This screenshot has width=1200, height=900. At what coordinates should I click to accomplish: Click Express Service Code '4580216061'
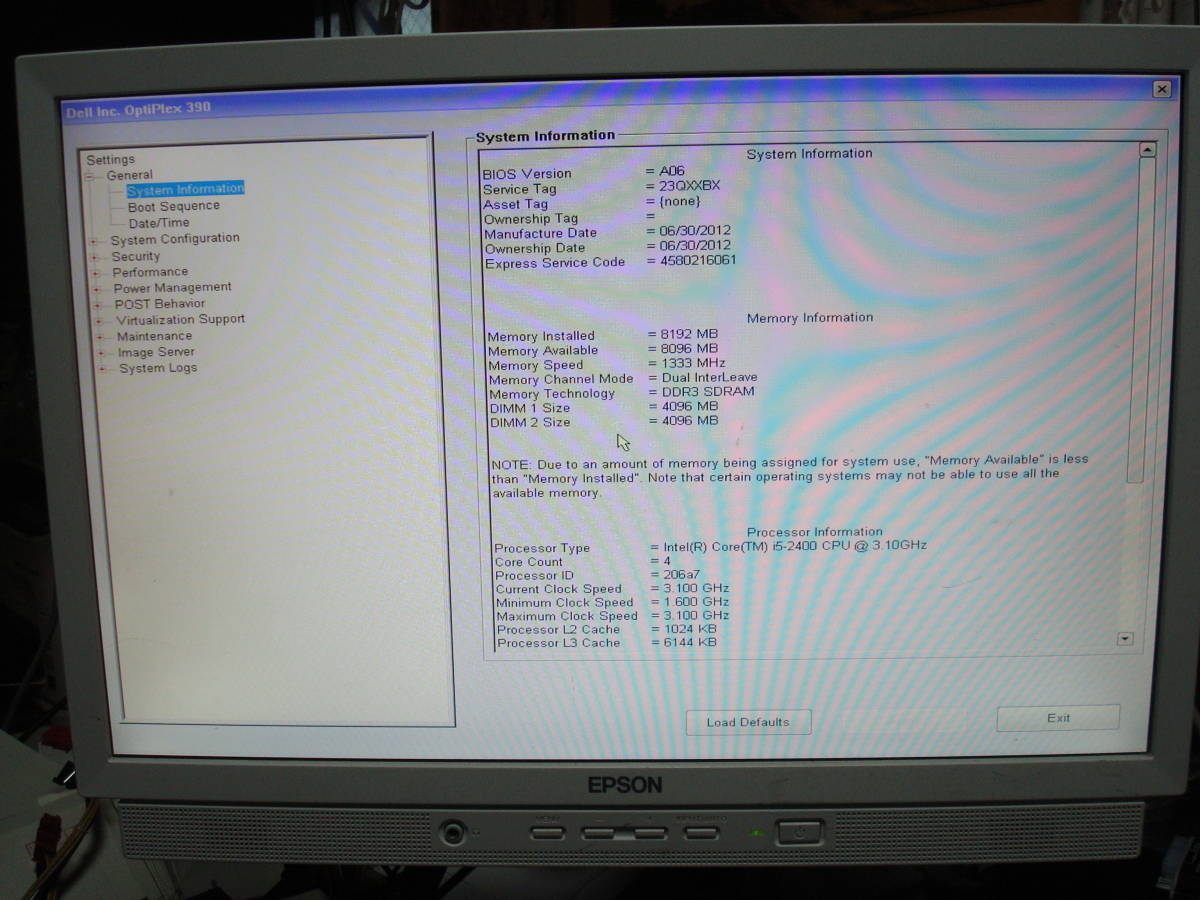698,260
